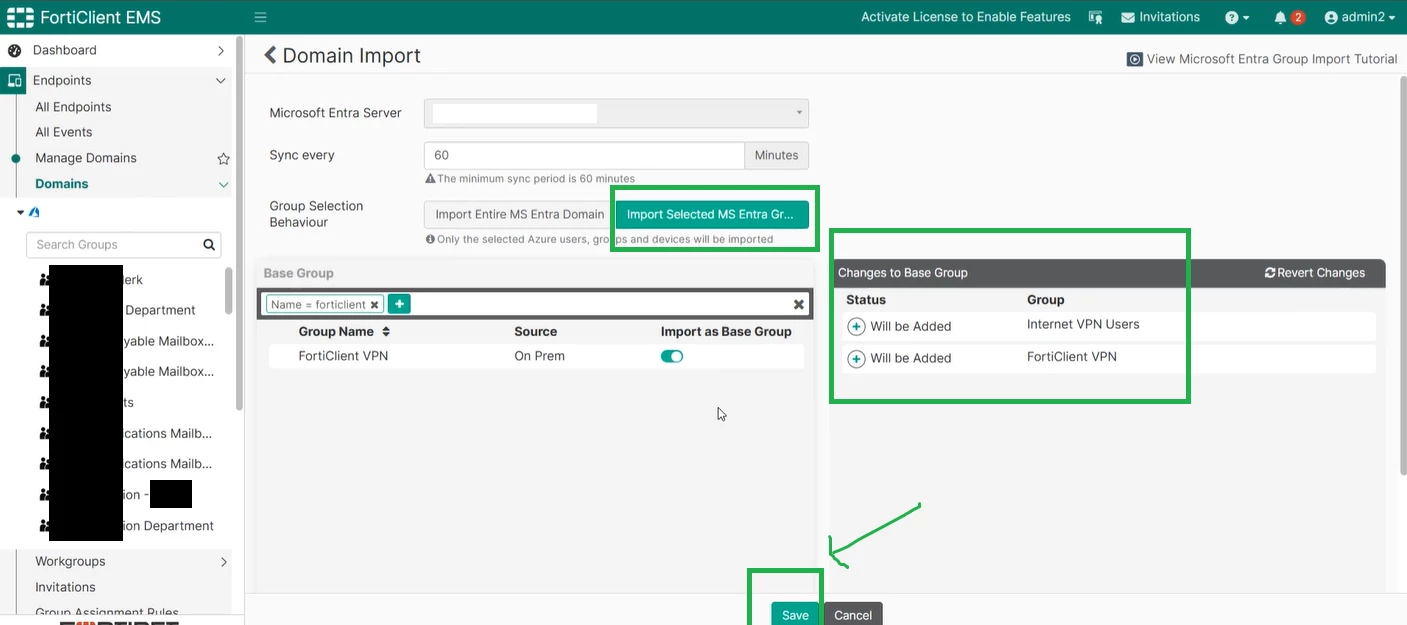
Task: Click Activate License to Enable Features
Action: point(966,17)
